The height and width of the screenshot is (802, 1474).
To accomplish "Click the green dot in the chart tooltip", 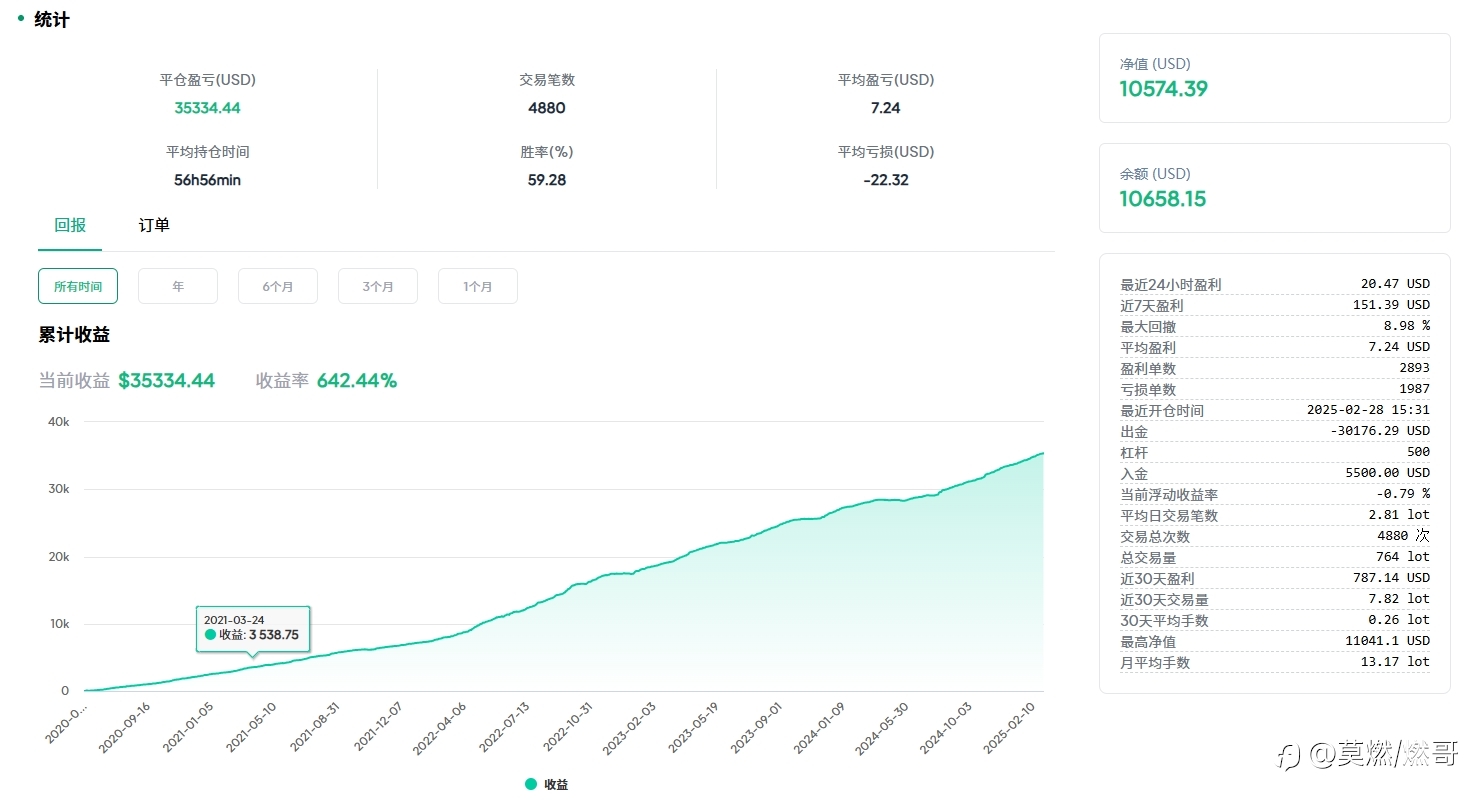I will pyautogui.click(x=210, y=635).
